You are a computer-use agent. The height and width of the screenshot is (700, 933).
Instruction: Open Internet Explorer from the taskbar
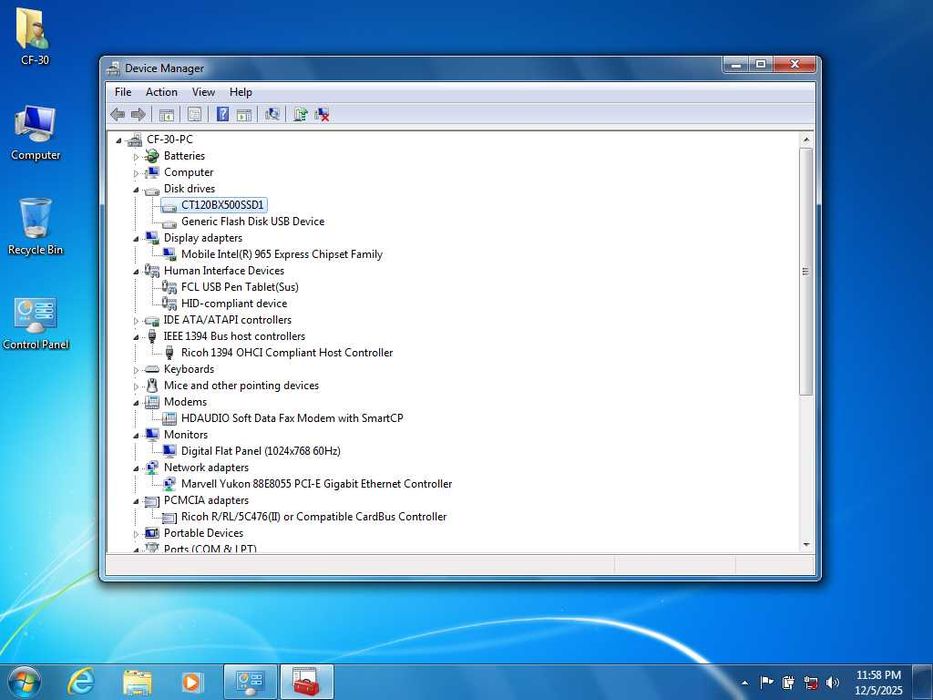pyautogui.click(x=80, y=682)
